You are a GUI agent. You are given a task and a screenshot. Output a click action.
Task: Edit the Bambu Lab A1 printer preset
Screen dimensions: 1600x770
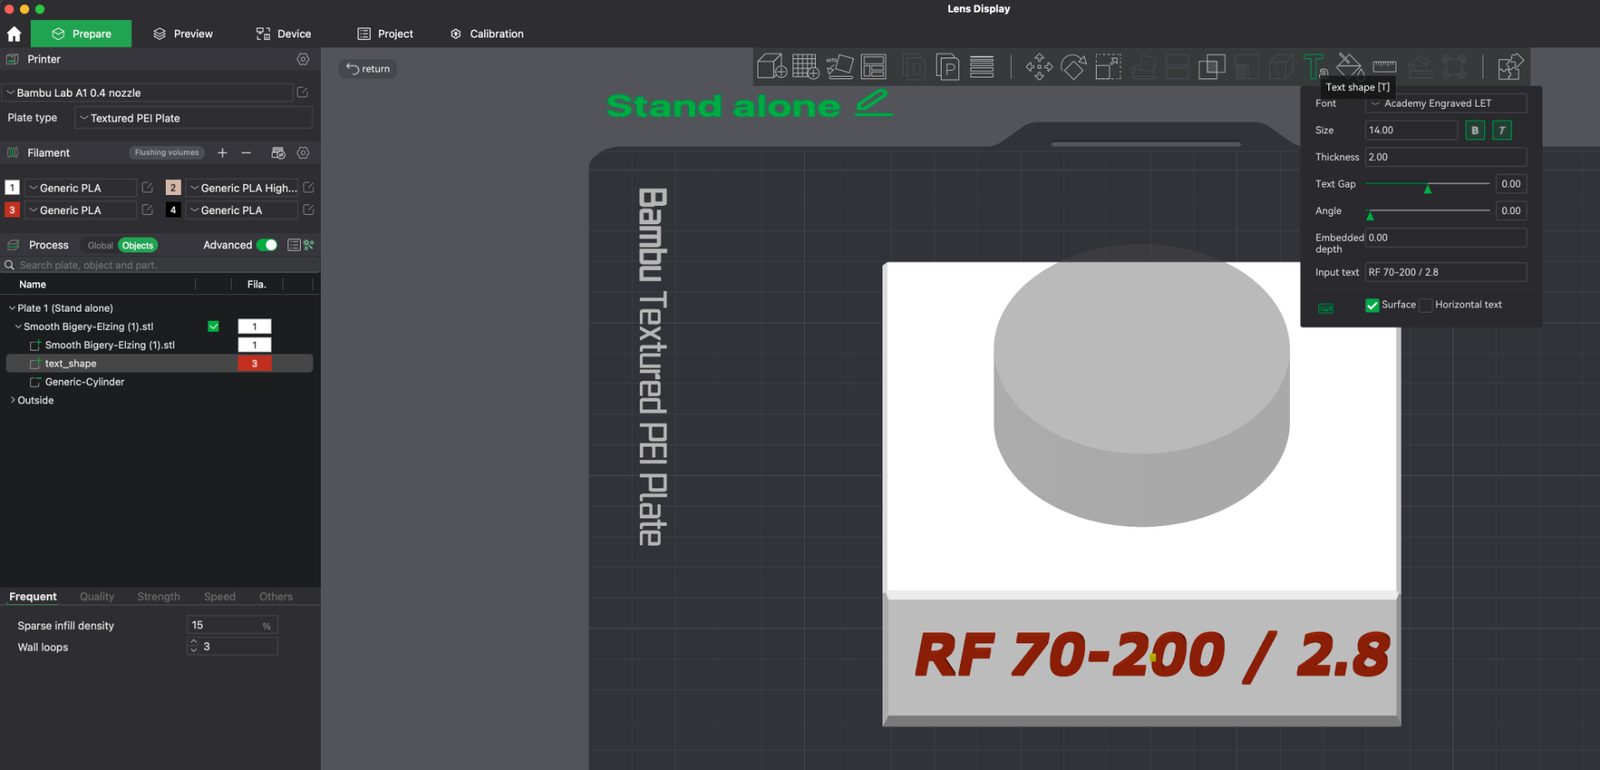302,92
